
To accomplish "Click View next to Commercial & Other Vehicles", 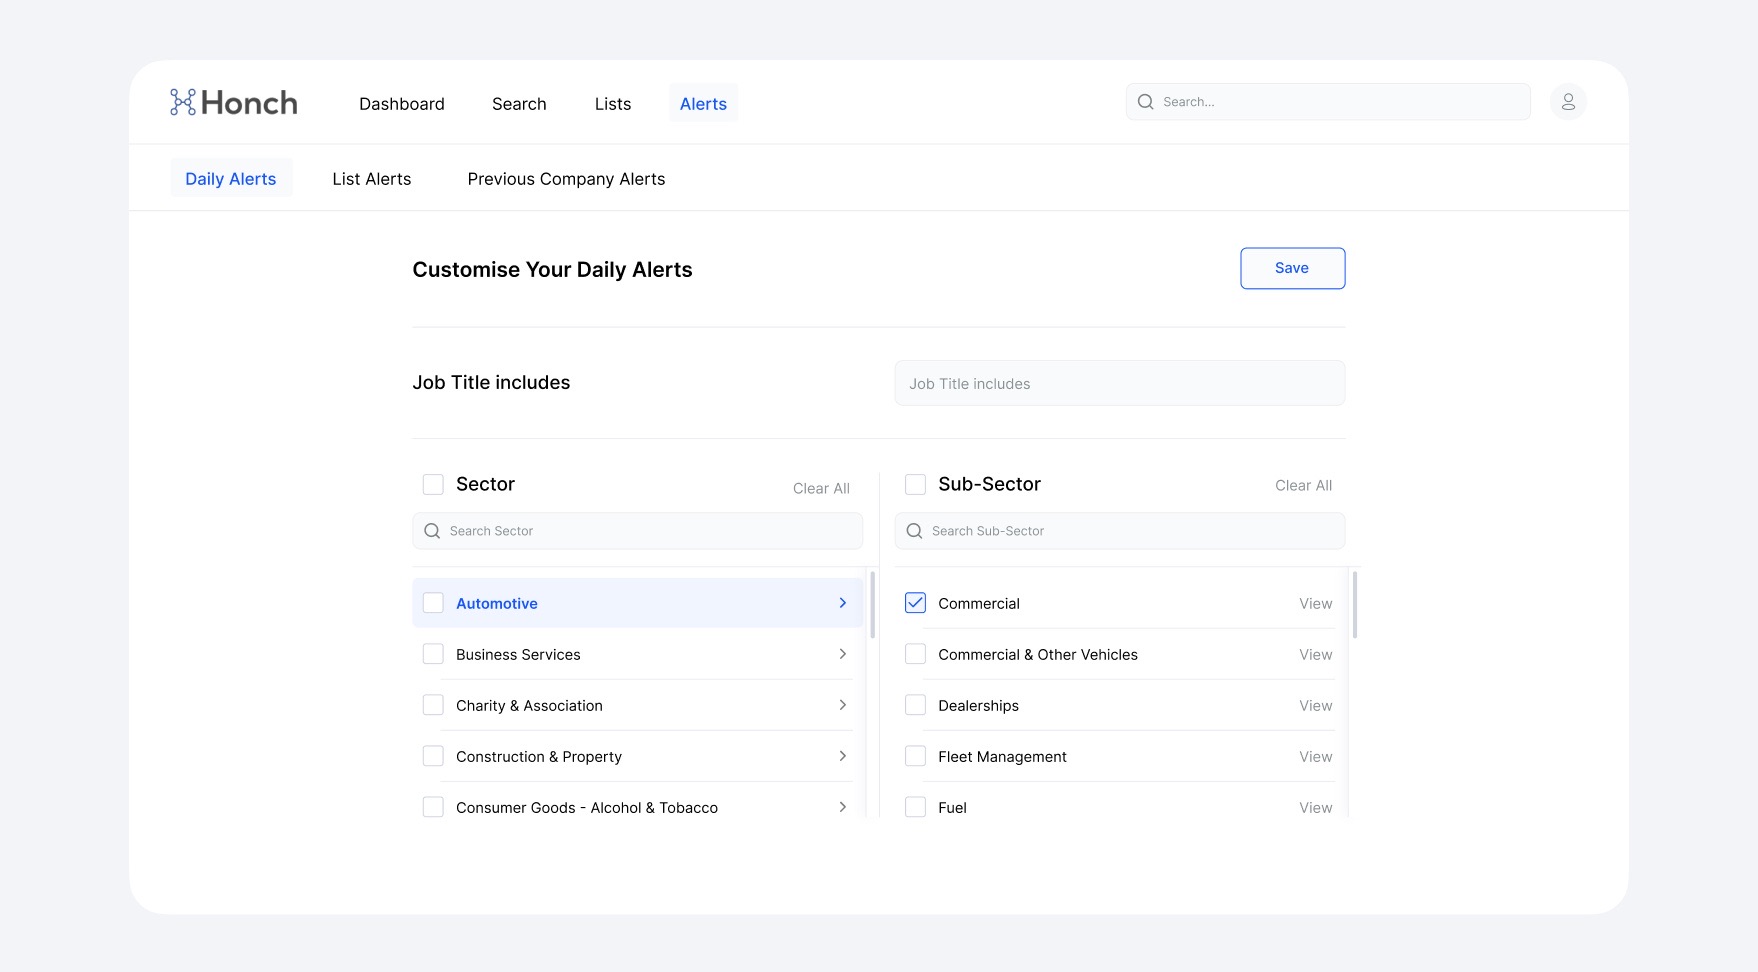I will (1316, 655).
